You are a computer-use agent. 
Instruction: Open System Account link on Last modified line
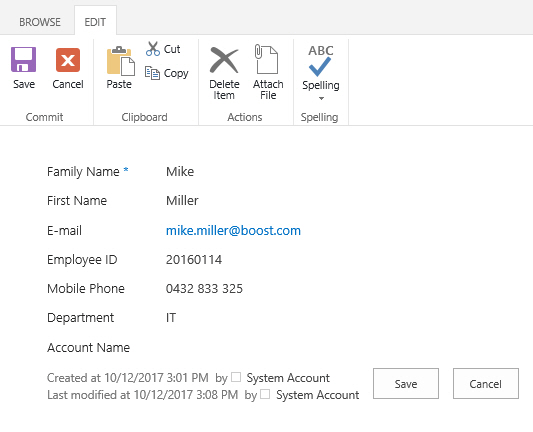tap(317, 395)
